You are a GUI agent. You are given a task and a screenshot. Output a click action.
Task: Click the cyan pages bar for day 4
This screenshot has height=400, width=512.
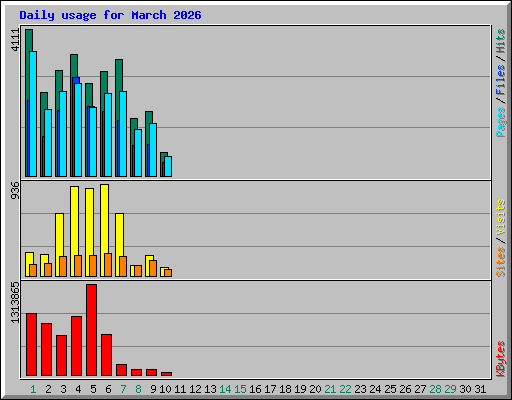click(78, 130)
